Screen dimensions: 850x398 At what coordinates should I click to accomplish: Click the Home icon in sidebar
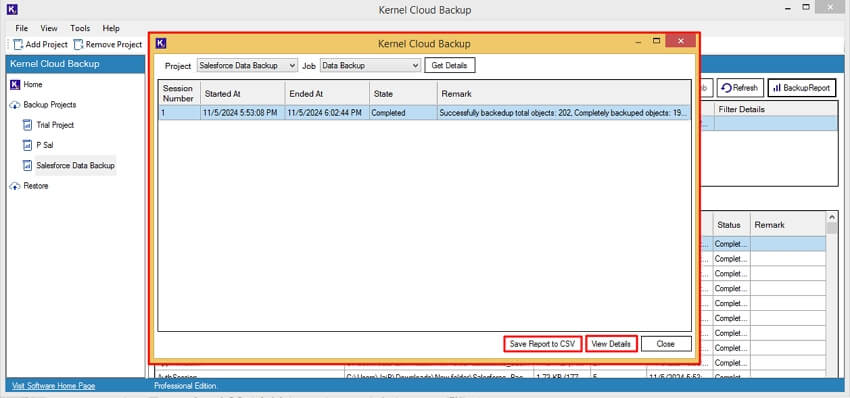[15, 85]
